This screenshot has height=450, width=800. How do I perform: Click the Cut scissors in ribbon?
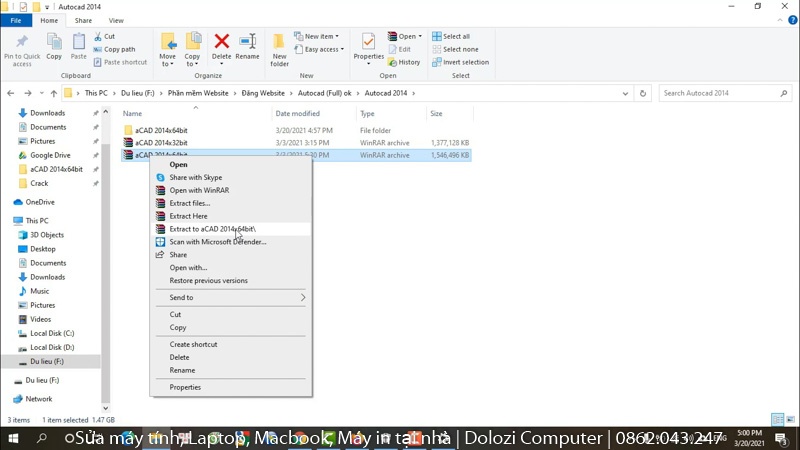[x=105, y=36]
